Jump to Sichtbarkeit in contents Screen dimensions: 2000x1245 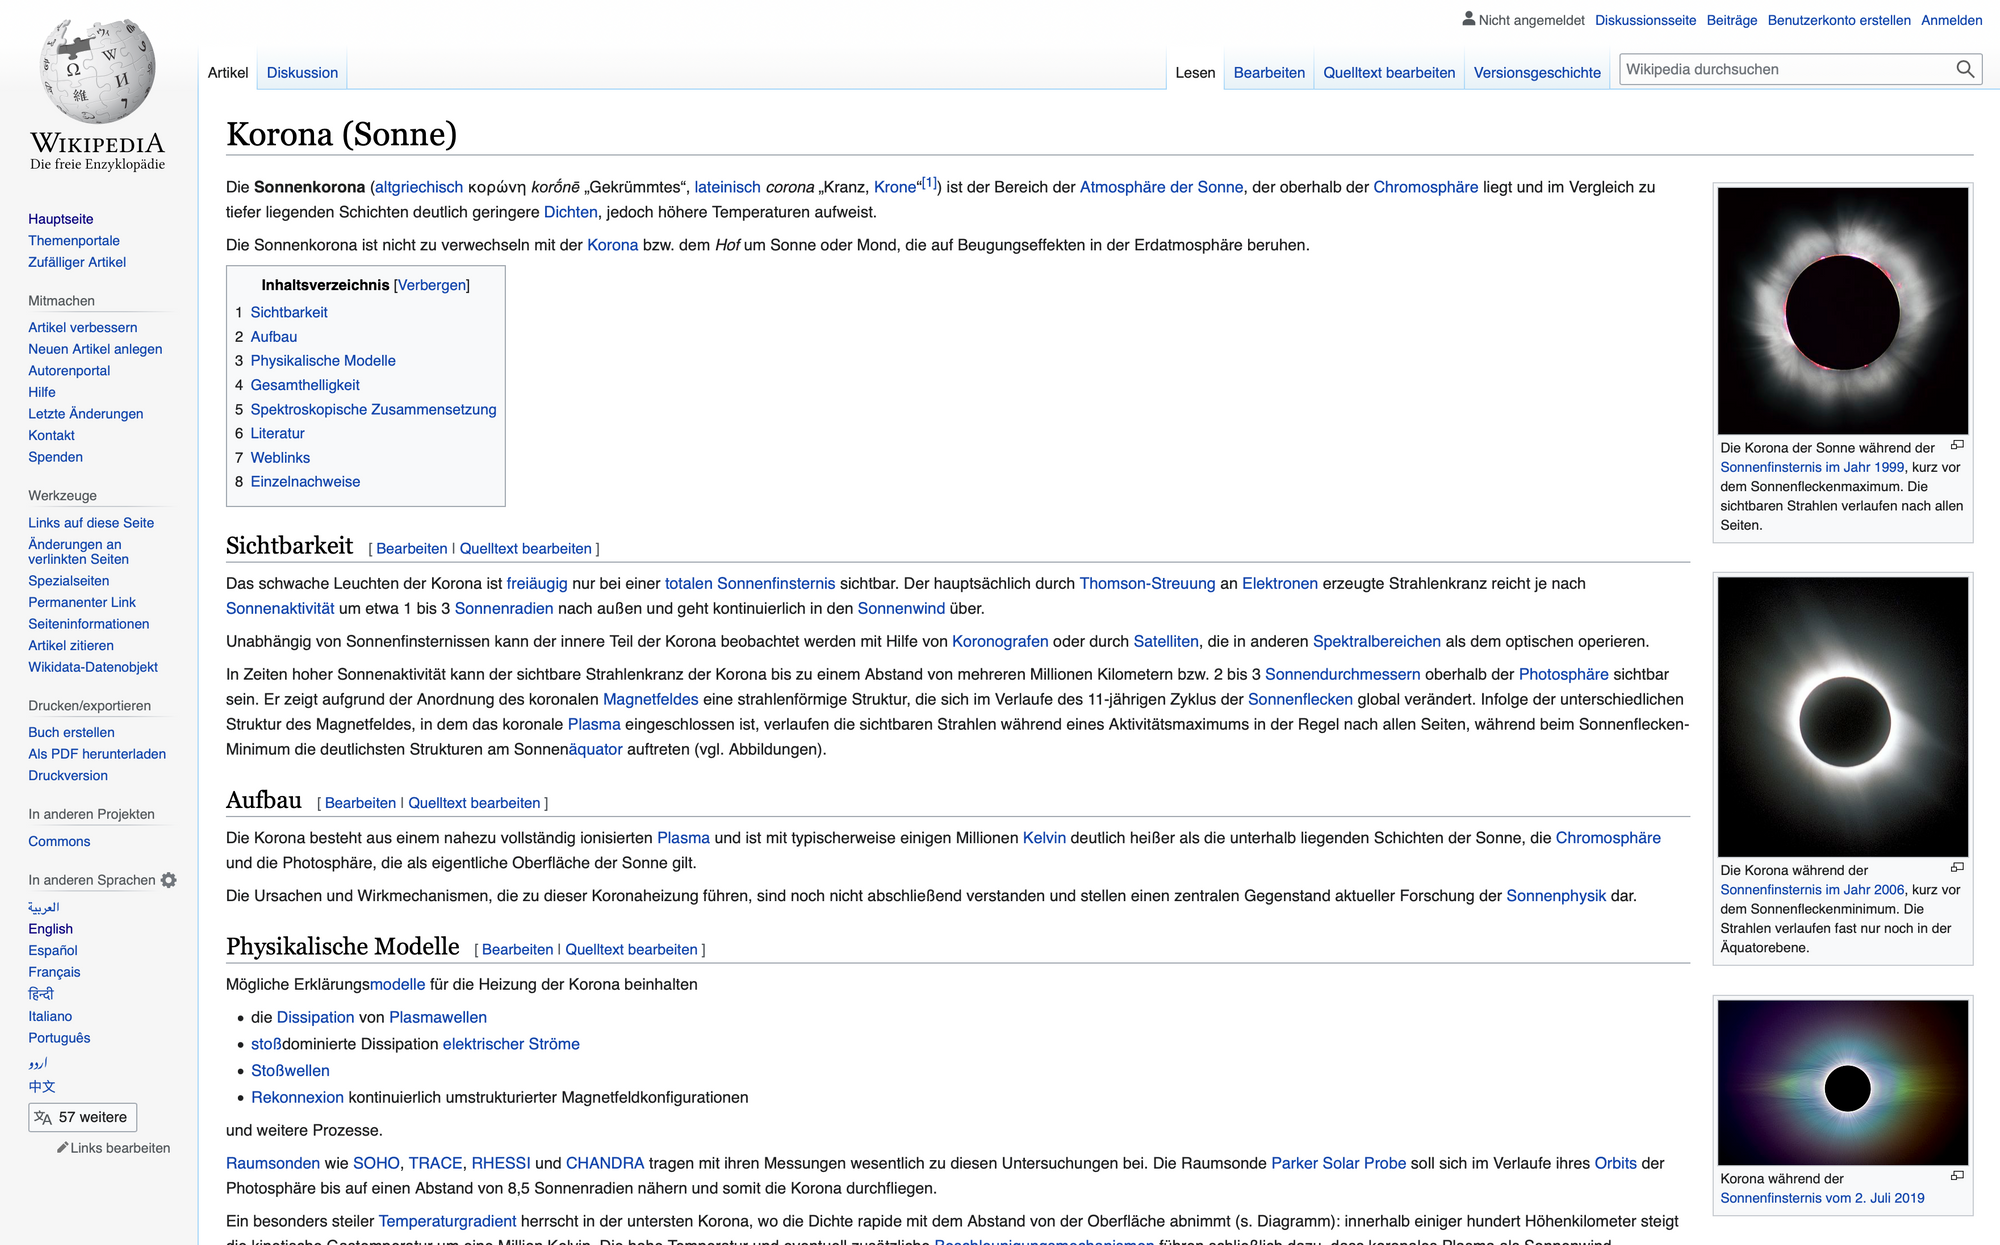click(x=289, y=312)
